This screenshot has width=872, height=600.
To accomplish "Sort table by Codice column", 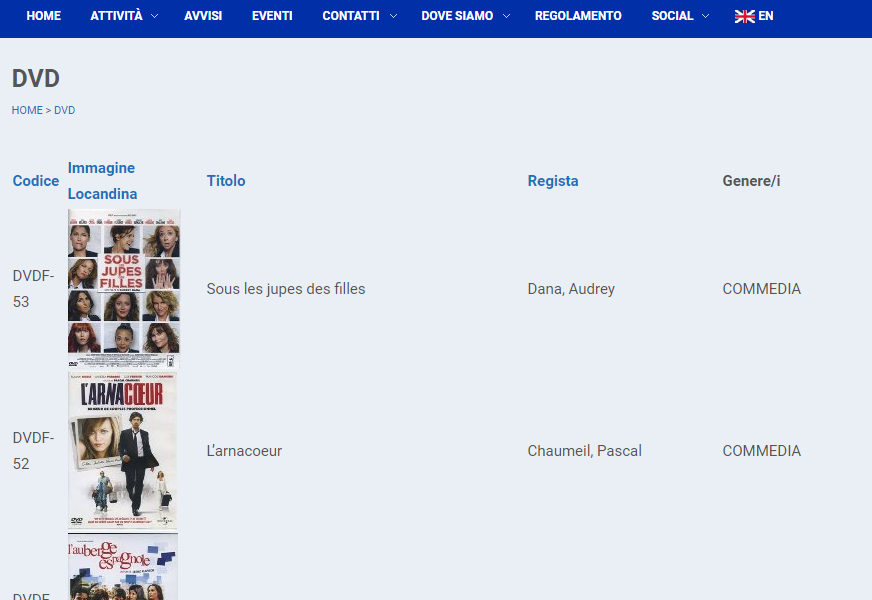I will 36,181.
